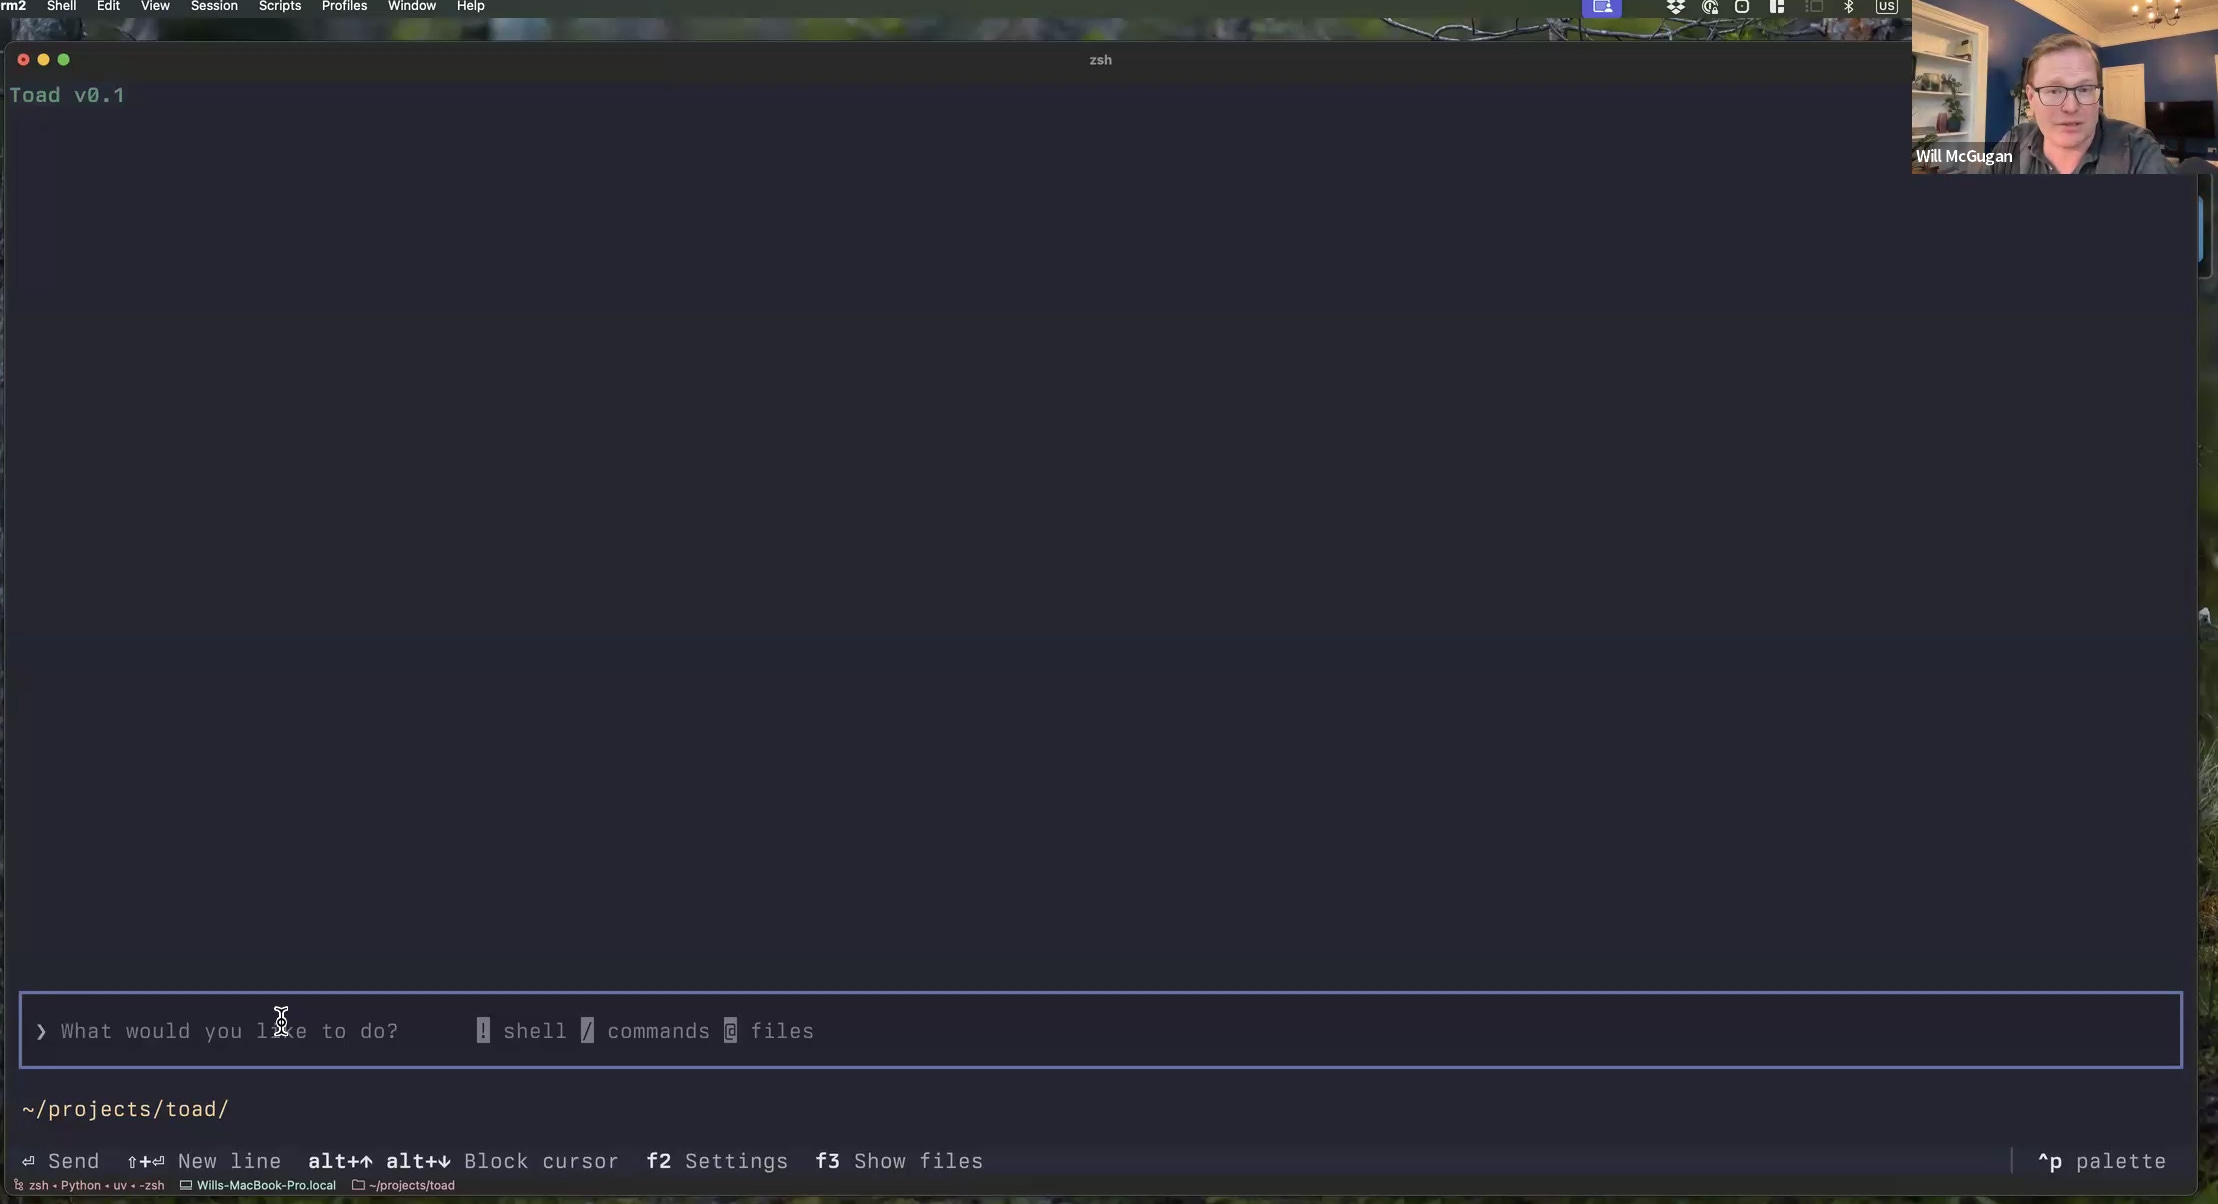Click the zsh job name in status bar
Image resolution: width=2218 pixels, height=1204 pixels.
tap(38, 1186)
